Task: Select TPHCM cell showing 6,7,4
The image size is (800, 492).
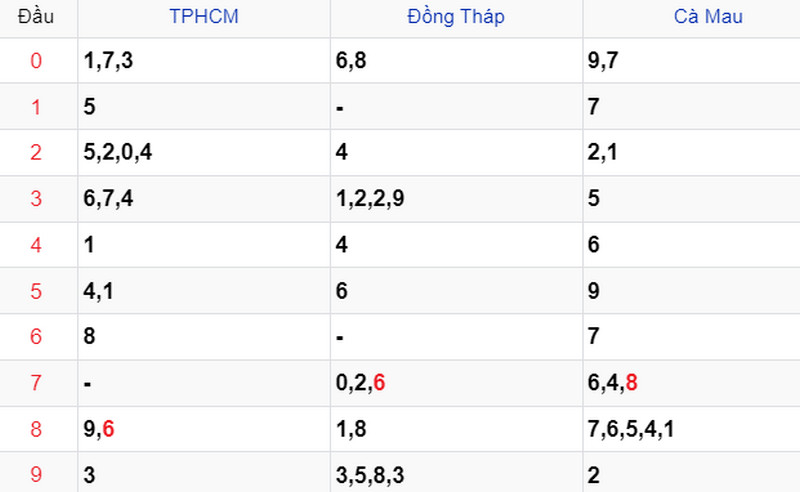Action: pyautogui.click(x=204, y=199)
